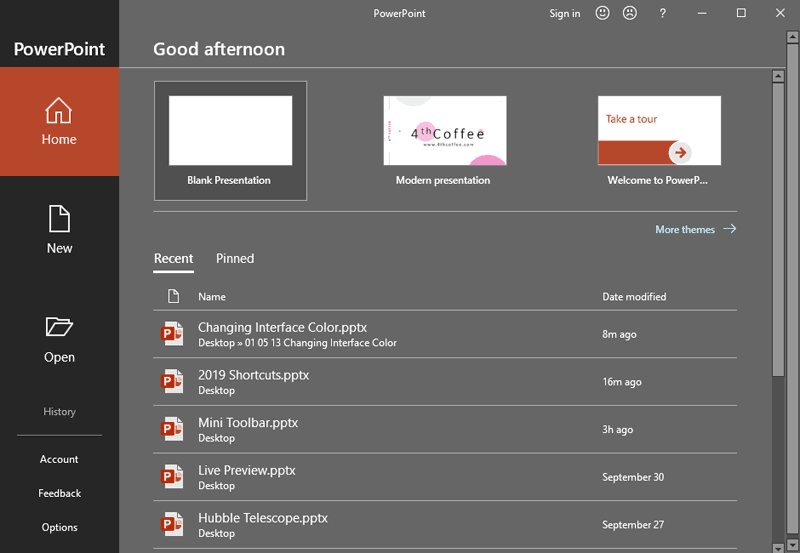Close the PowerPoint window
The image size is (800, 553).
[780, 13]
